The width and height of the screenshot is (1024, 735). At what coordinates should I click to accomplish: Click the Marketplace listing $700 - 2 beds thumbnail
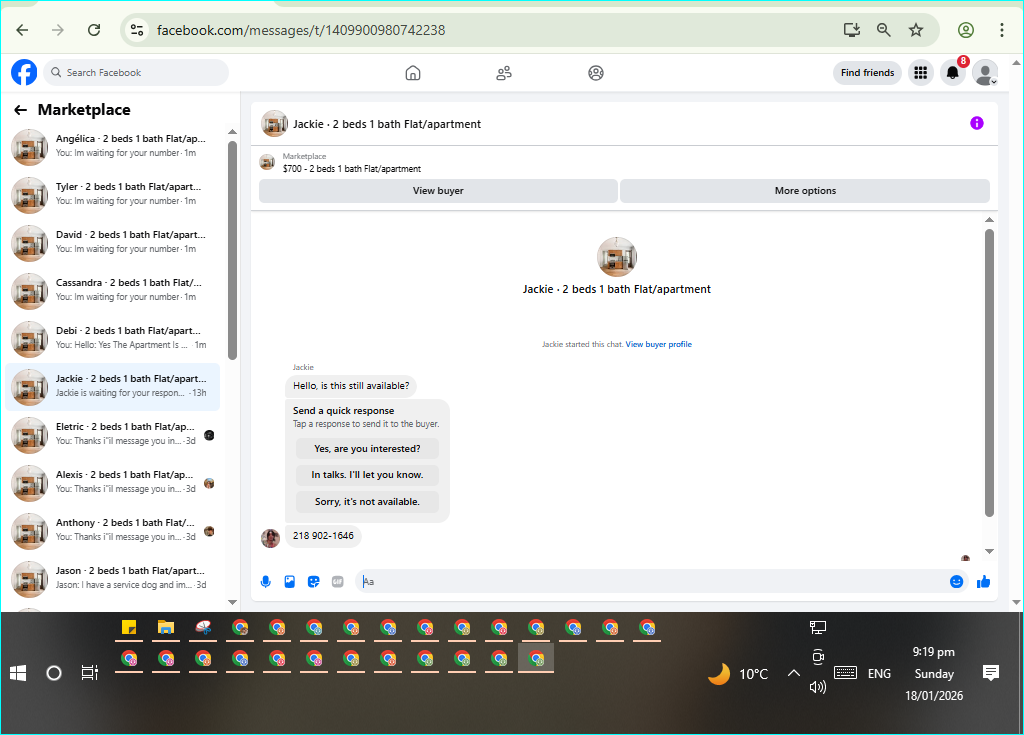coord(267,162)
